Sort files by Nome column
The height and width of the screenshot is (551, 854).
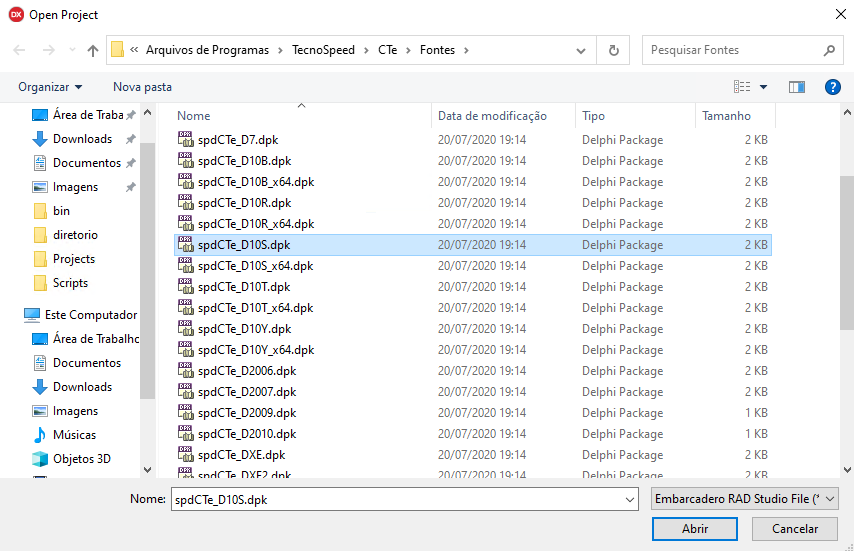tap(193, 116)
